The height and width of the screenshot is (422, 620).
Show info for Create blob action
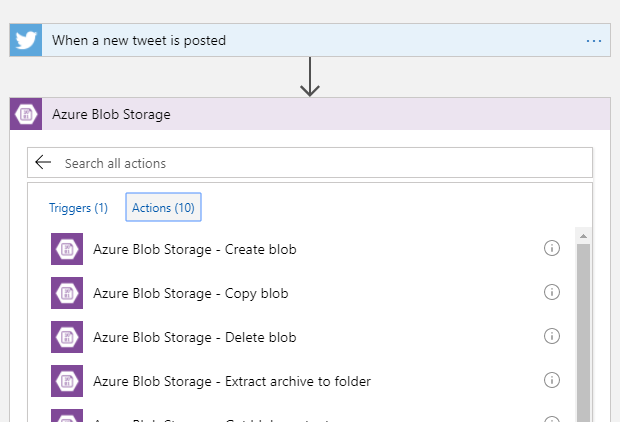point(551,249)
